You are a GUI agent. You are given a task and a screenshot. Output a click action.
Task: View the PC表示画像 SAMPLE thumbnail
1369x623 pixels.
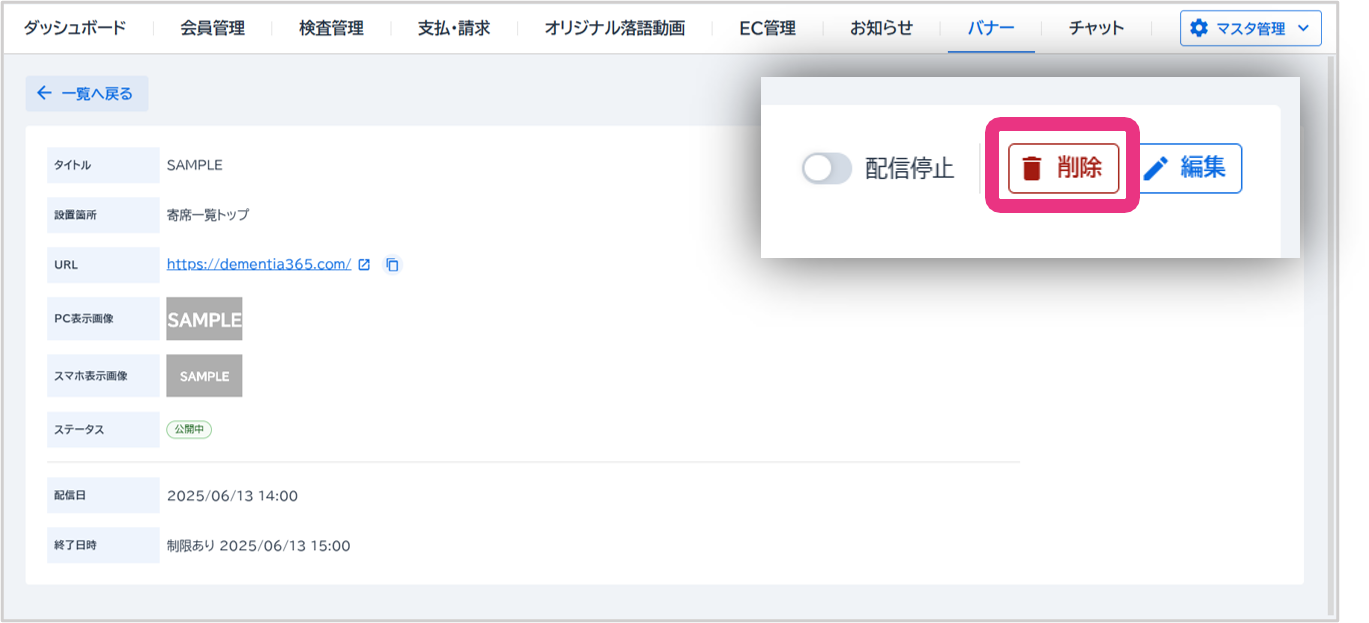tap(204, 319)
